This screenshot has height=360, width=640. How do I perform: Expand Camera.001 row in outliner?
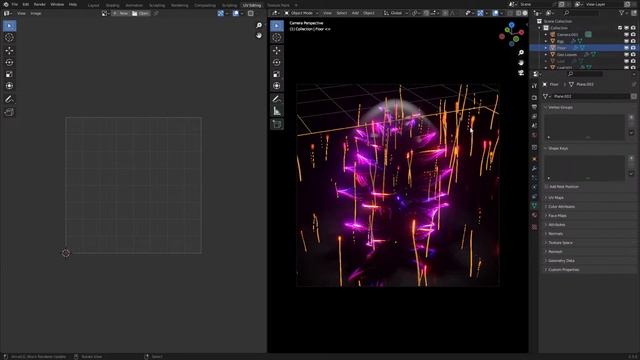546,35
